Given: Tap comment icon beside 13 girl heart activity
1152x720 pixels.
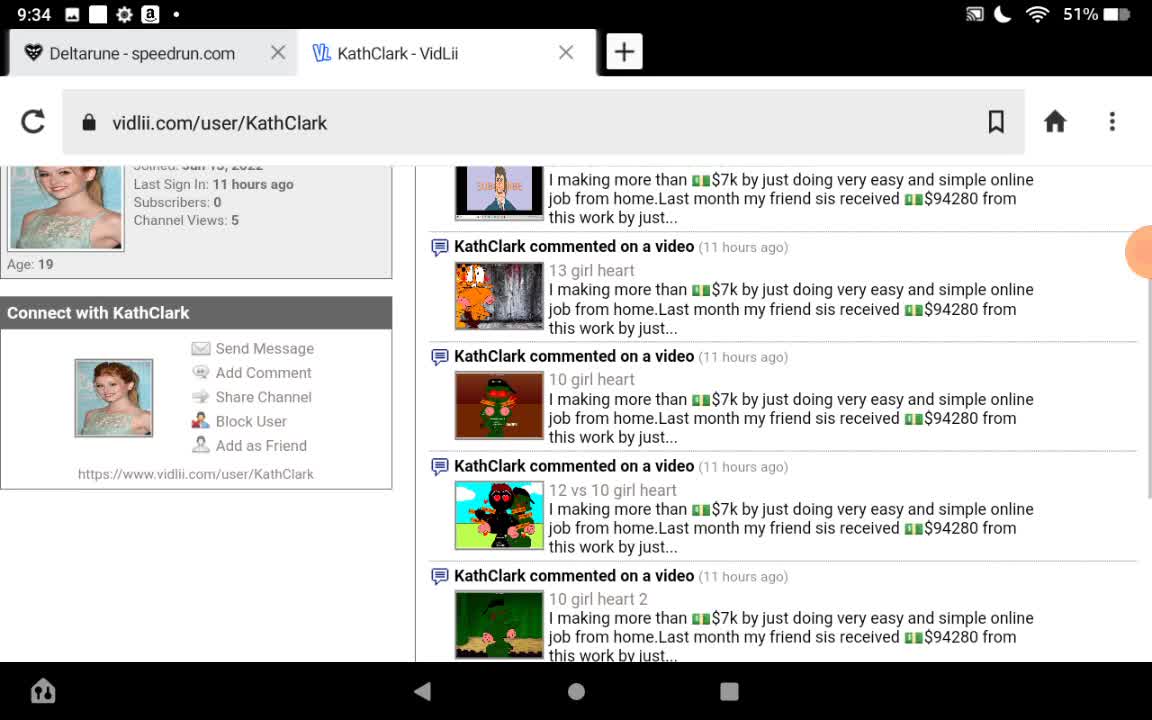Looking at the screenshot, I should point(439,248).
